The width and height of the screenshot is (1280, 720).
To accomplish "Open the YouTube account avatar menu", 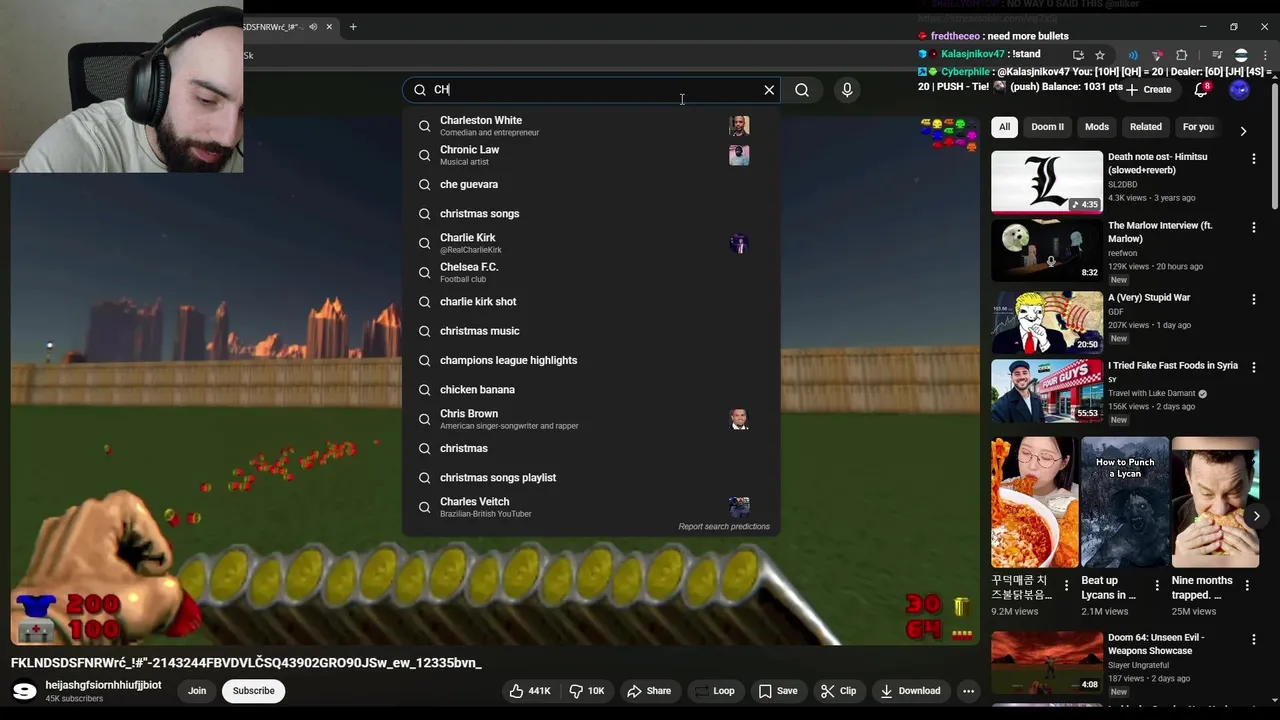I will pos(1239,90).
